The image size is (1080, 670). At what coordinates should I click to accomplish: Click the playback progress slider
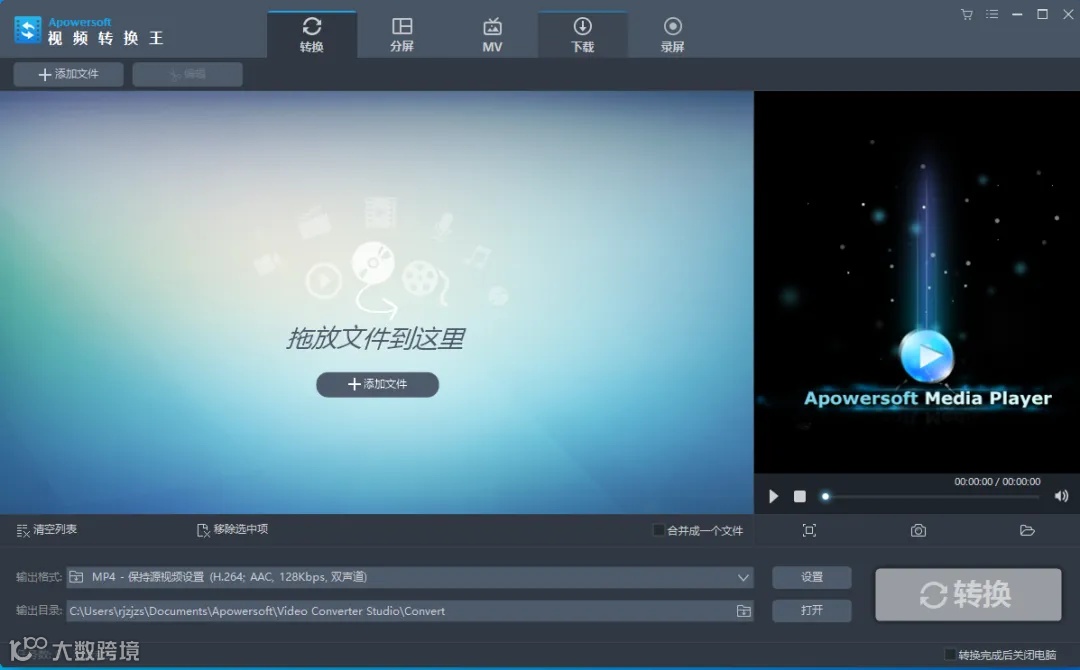click(x=931, y=496)
